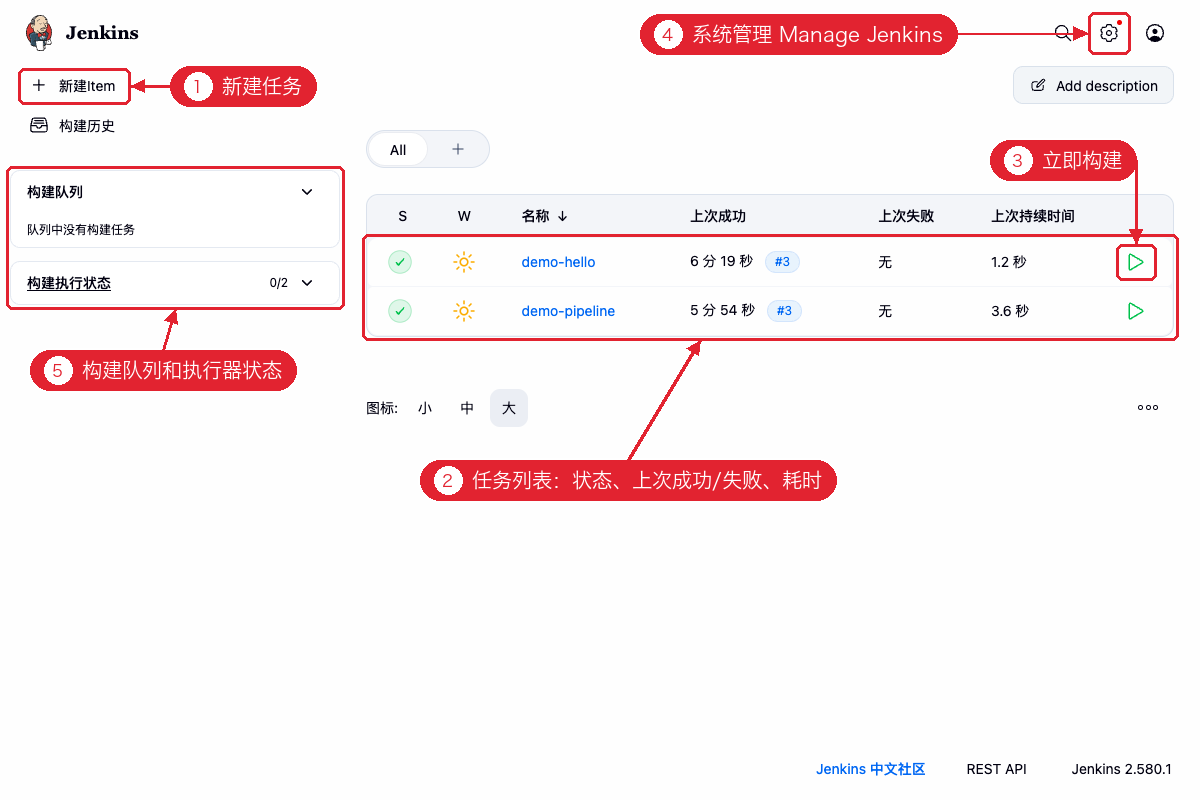Sort jobs by 名称 column
The image size is (1200, 800).
544,216
